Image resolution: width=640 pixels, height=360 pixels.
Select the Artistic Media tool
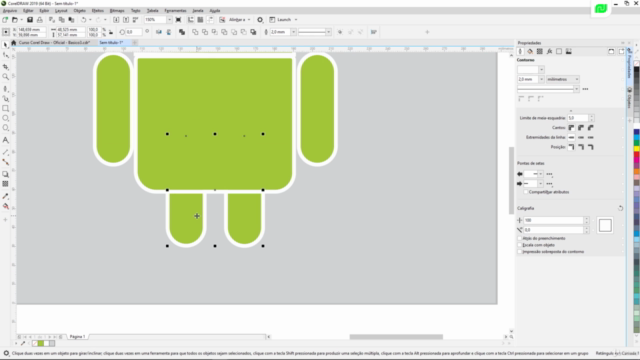click(x=5, y=98)
